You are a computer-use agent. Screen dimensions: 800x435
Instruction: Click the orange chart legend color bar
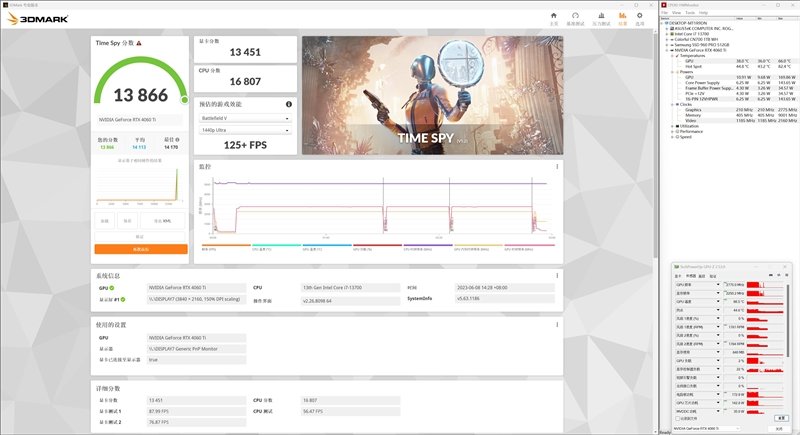226,245
